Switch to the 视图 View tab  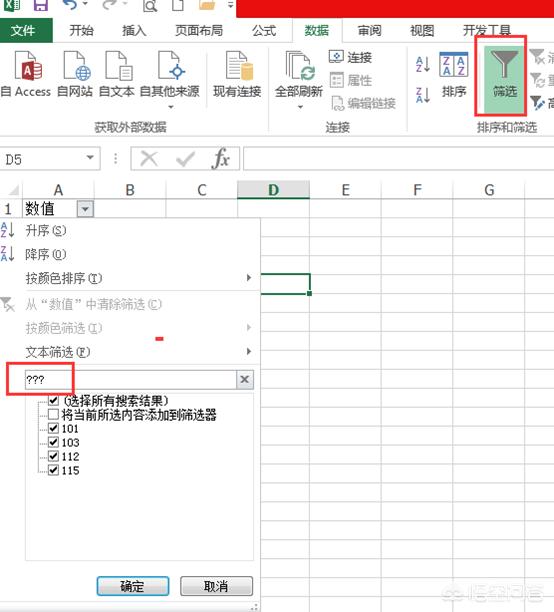point(422,30)
